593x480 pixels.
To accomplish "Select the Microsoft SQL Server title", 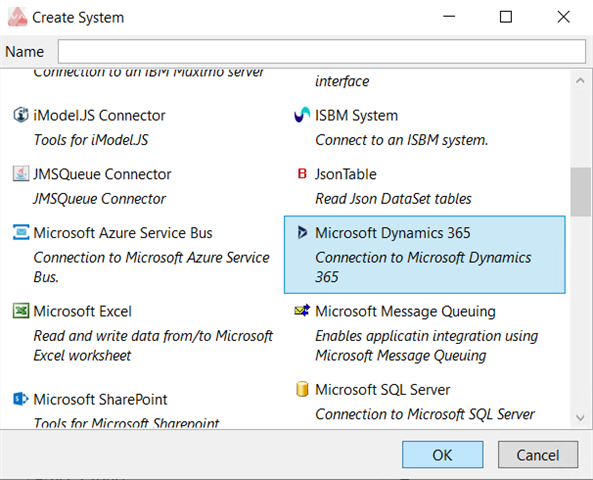I will coord(382,390).
